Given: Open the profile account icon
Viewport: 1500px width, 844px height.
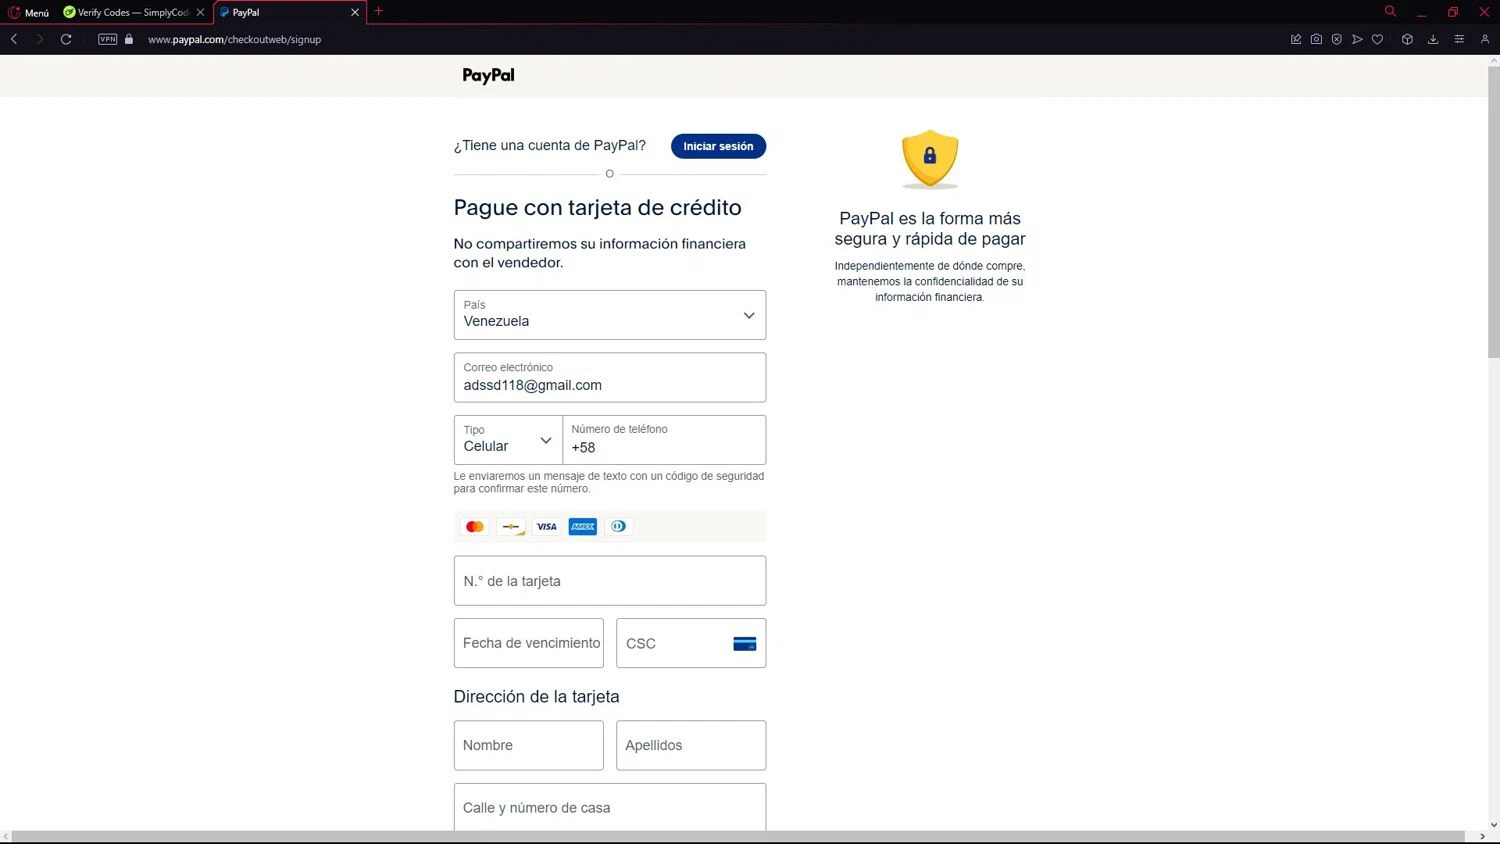Looking at the screenshot, I should [x=1485, y=39].
